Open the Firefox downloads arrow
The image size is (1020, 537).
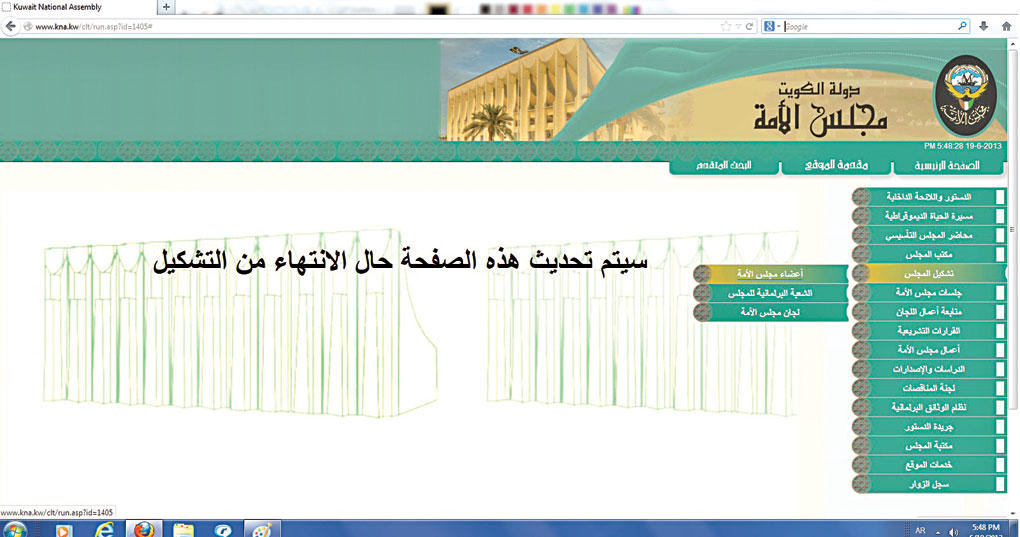pyautogui.click(x=984, y=26)
